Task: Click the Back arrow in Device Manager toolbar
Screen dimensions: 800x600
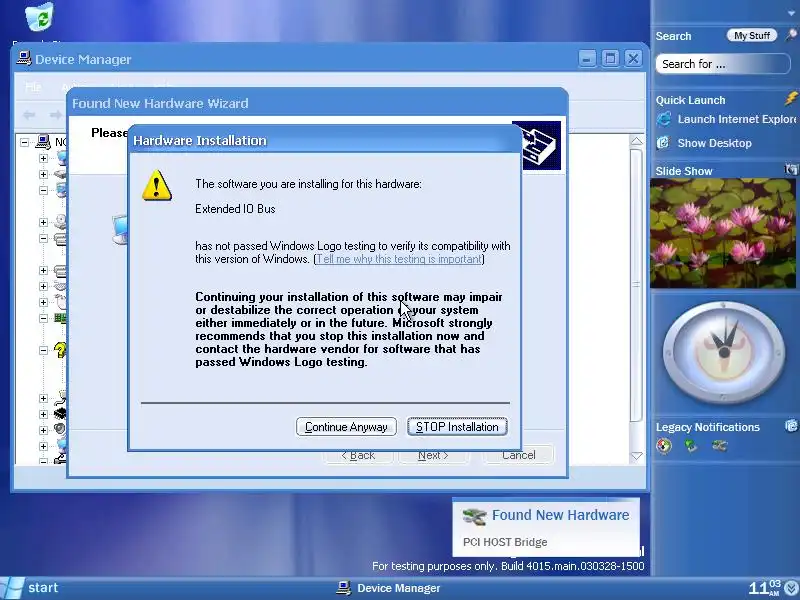Action: [x=29, y=115]
